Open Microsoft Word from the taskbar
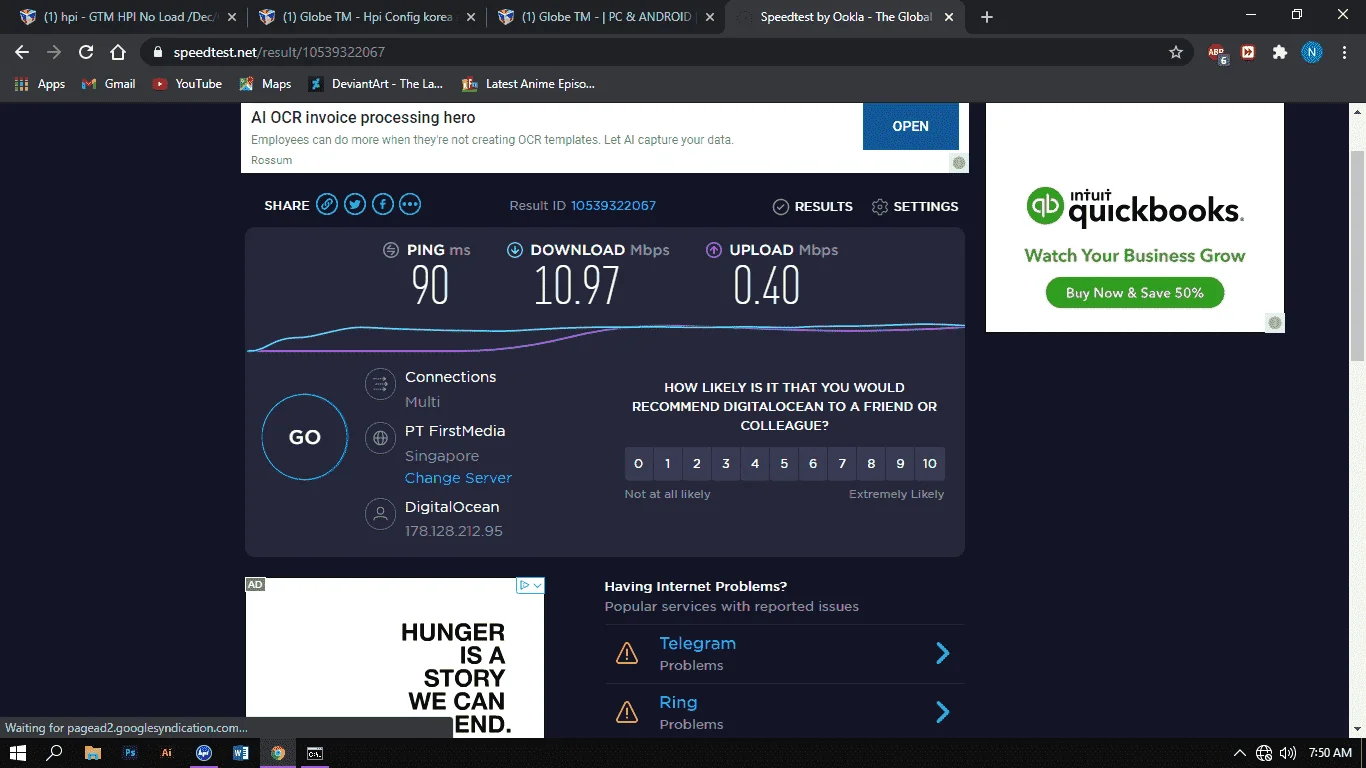 [x=241, y=753]
